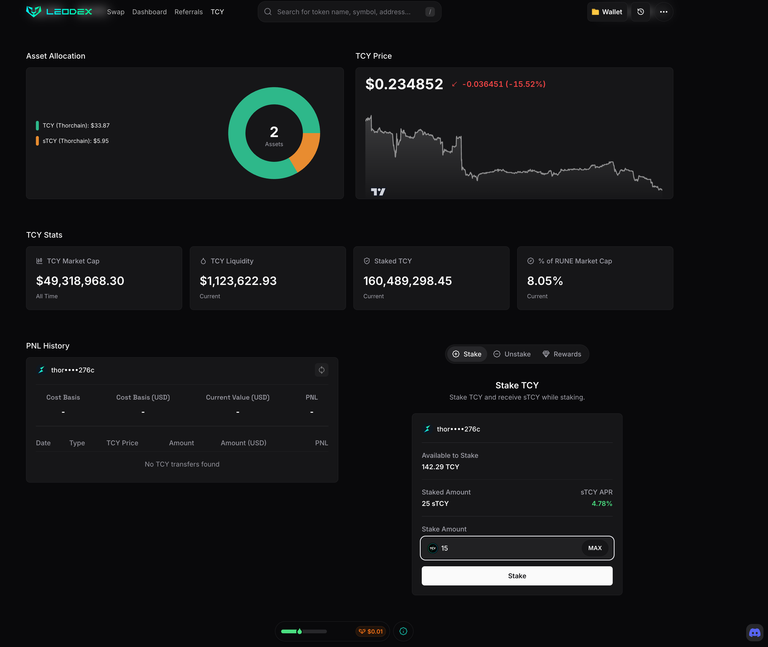Click thor••••276c address in PNL History
The height and width of the screenshot is (647, 768).
click(x=72, y=370)
